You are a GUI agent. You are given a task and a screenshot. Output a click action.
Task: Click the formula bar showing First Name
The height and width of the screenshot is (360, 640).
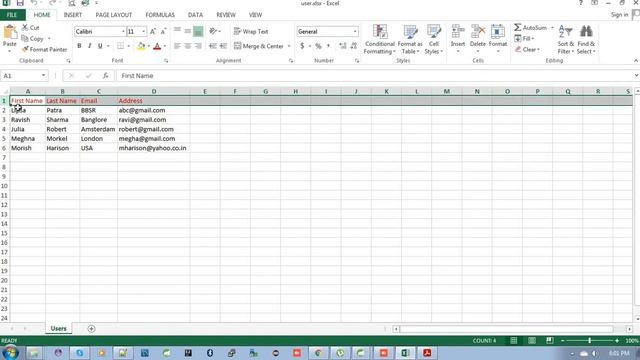373,76
